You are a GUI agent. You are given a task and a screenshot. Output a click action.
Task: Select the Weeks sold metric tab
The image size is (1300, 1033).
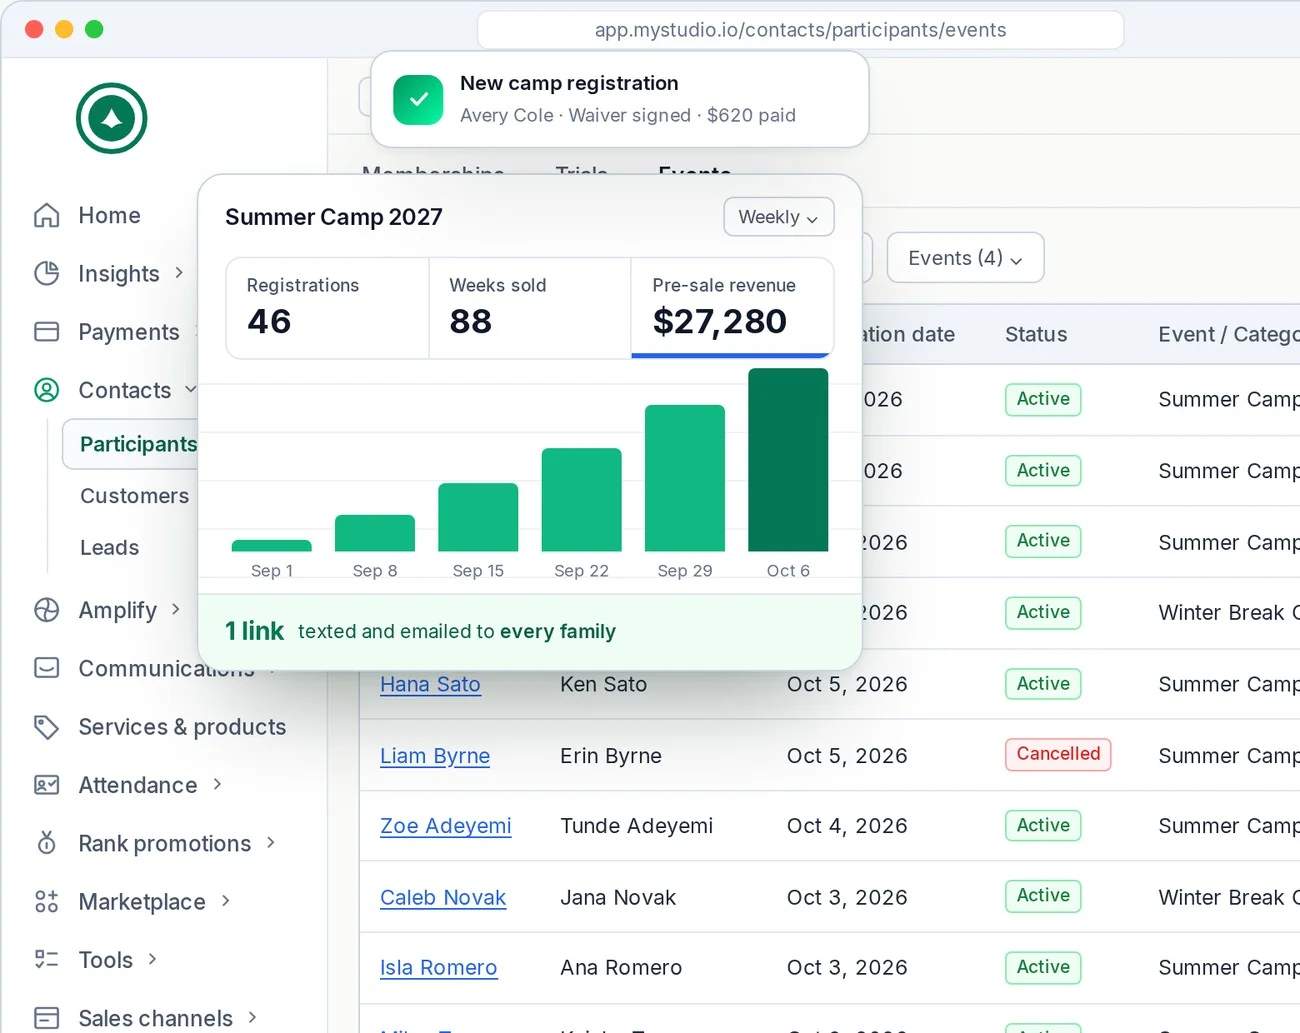click(530, 308)
